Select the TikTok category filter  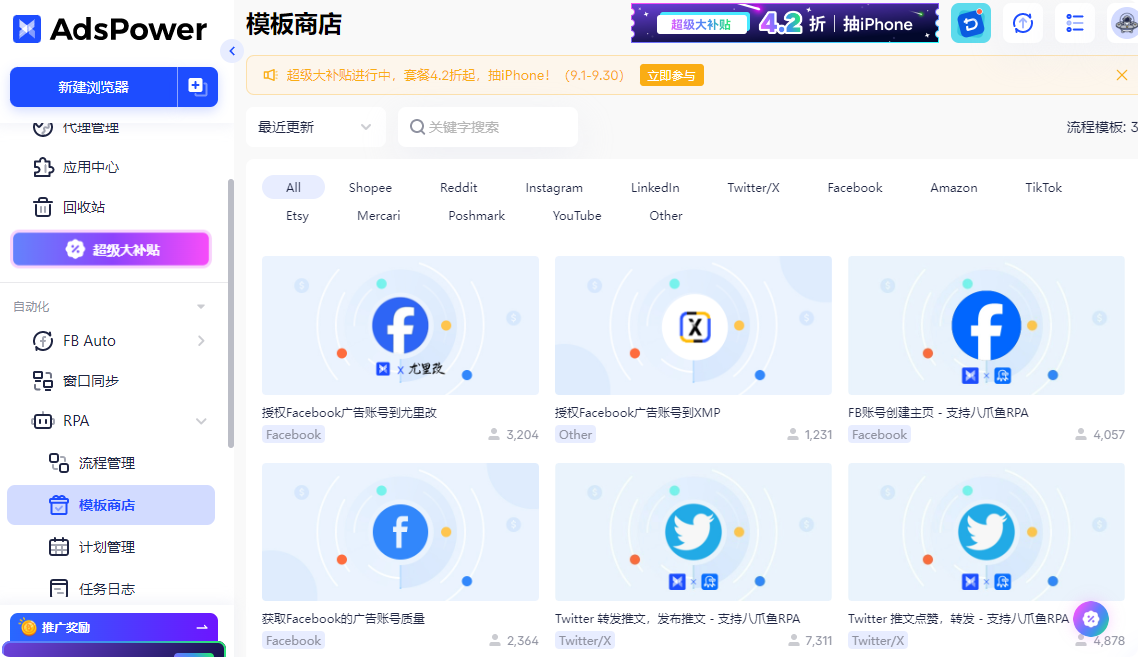click(x=1043, y=187)
